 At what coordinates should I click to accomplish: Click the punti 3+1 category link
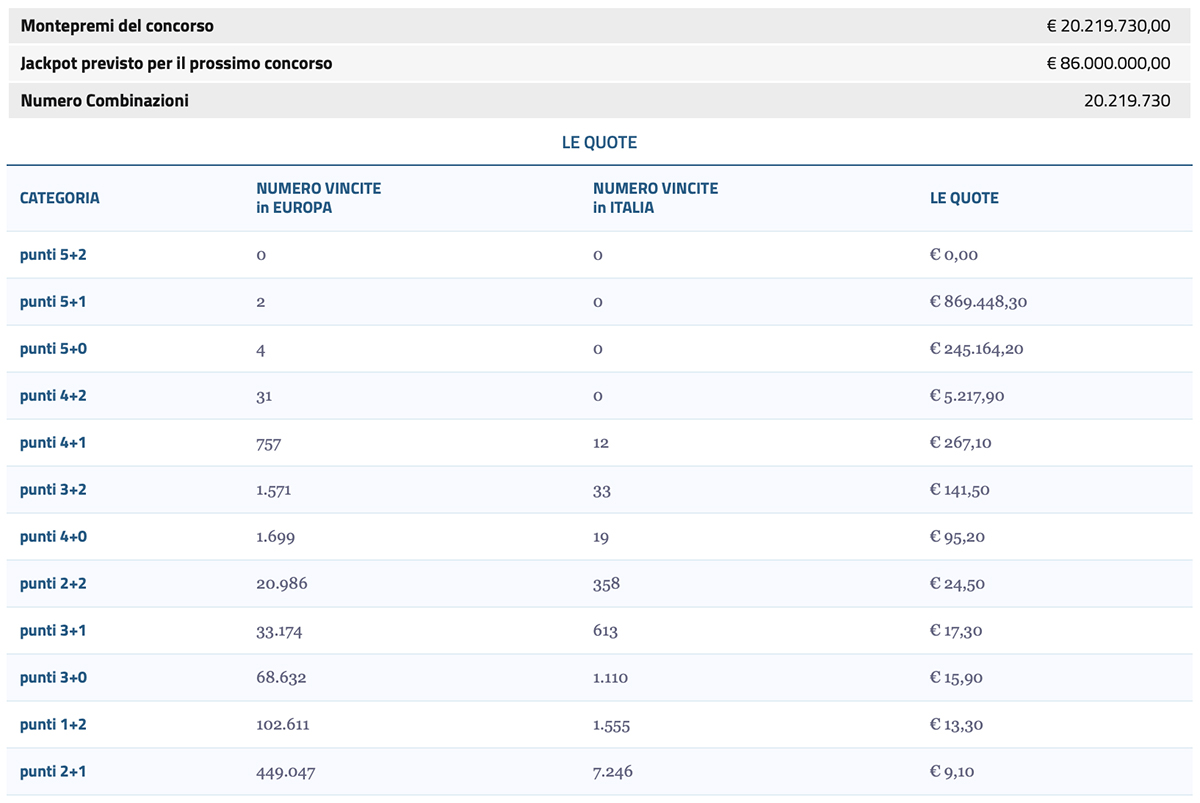point(51,630)
